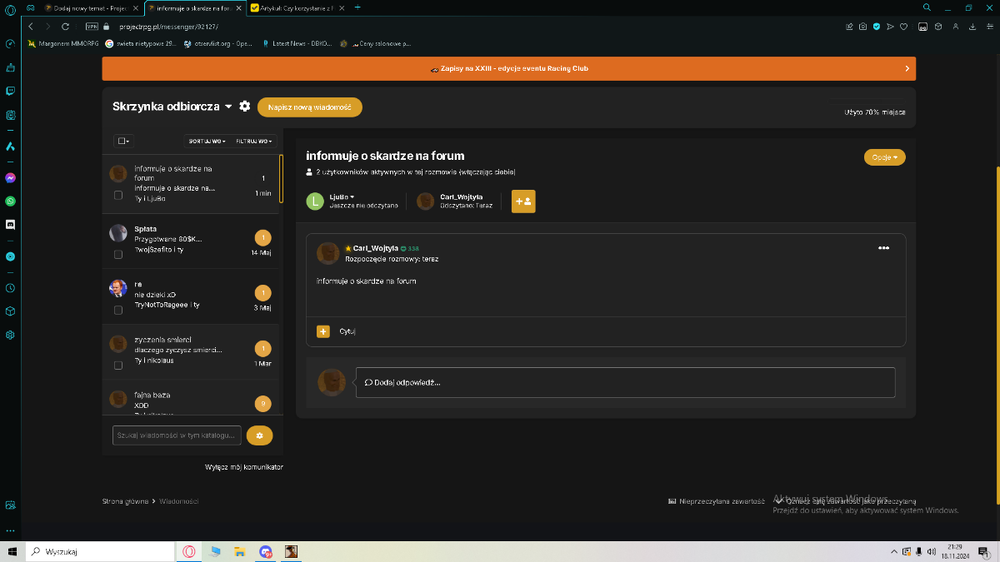Click the Cytuj quote link
This screenshot has height=562, width=1000.
[347, 332]
